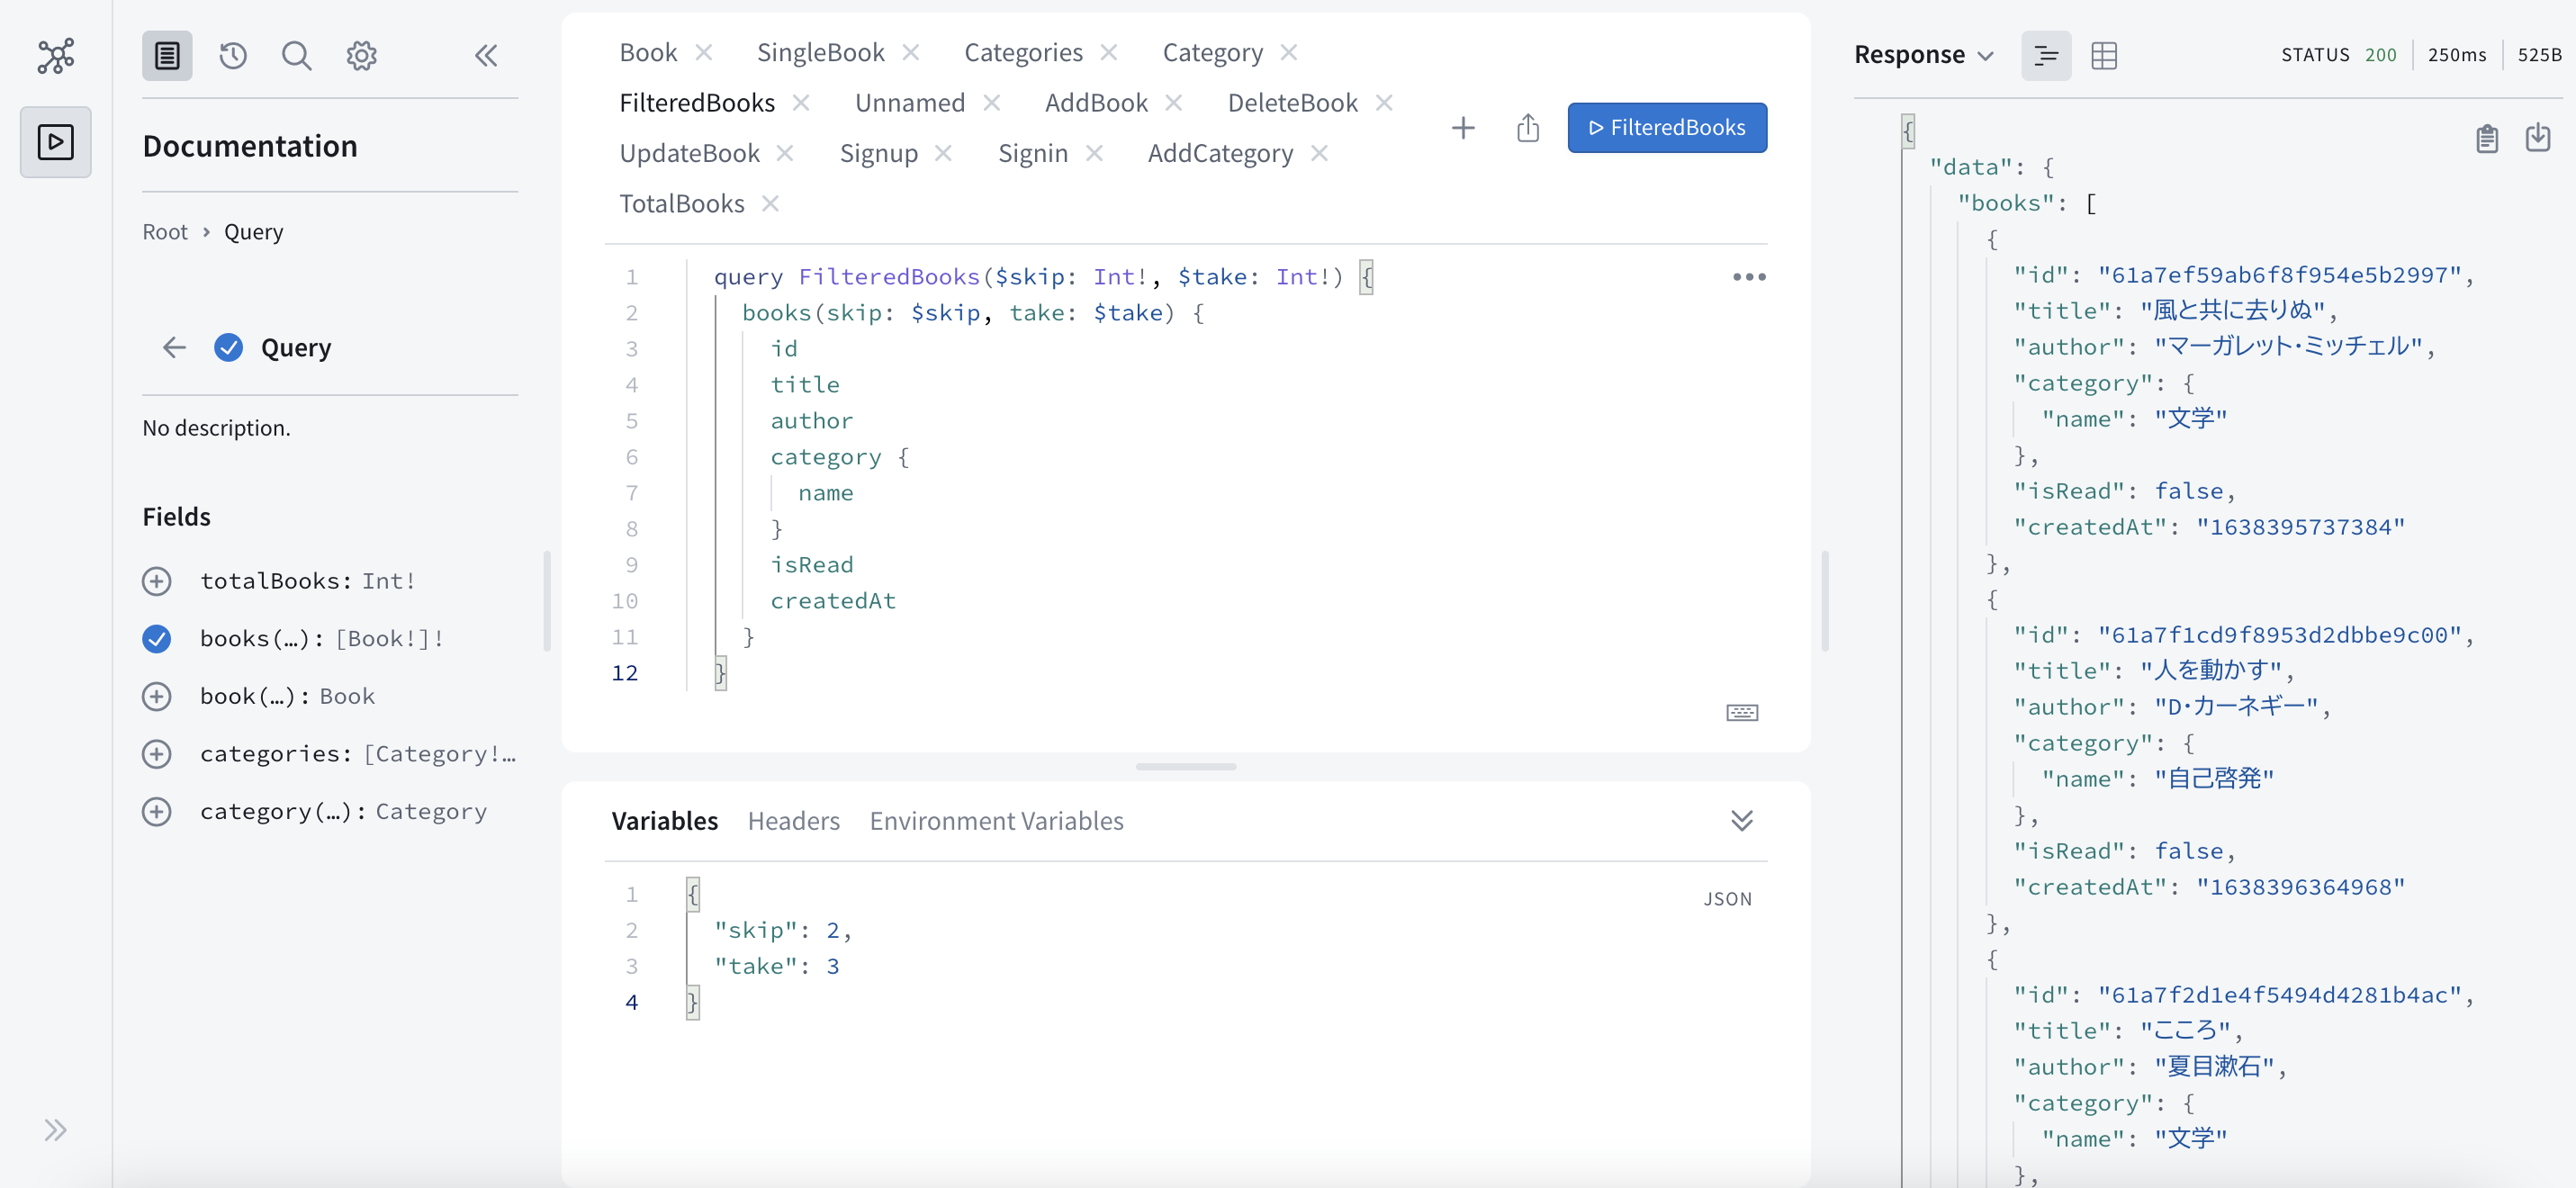The width and height of the screenshot is (2576, 1188).
Task: Add the category(…) field to query
Action: [x=157, y=811]
